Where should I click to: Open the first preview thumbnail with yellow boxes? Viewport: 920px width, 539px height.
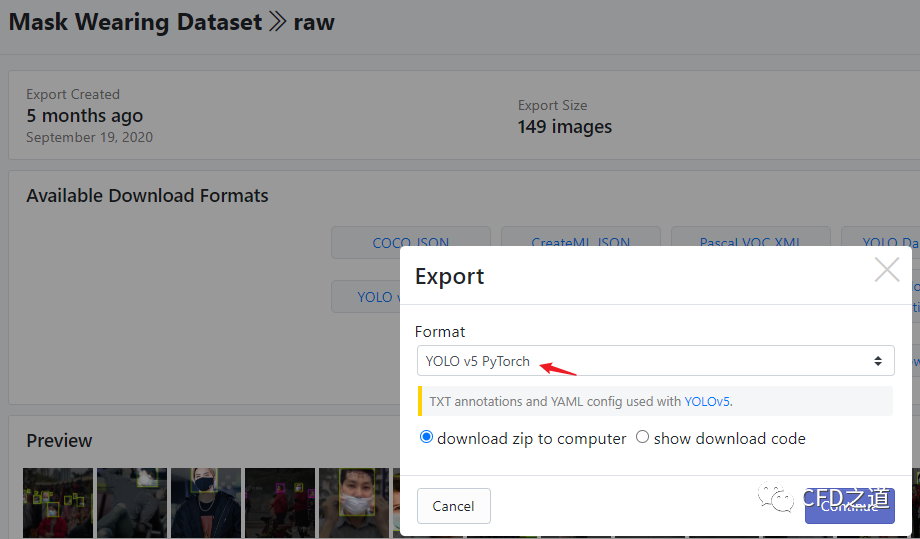coord(58,503)
